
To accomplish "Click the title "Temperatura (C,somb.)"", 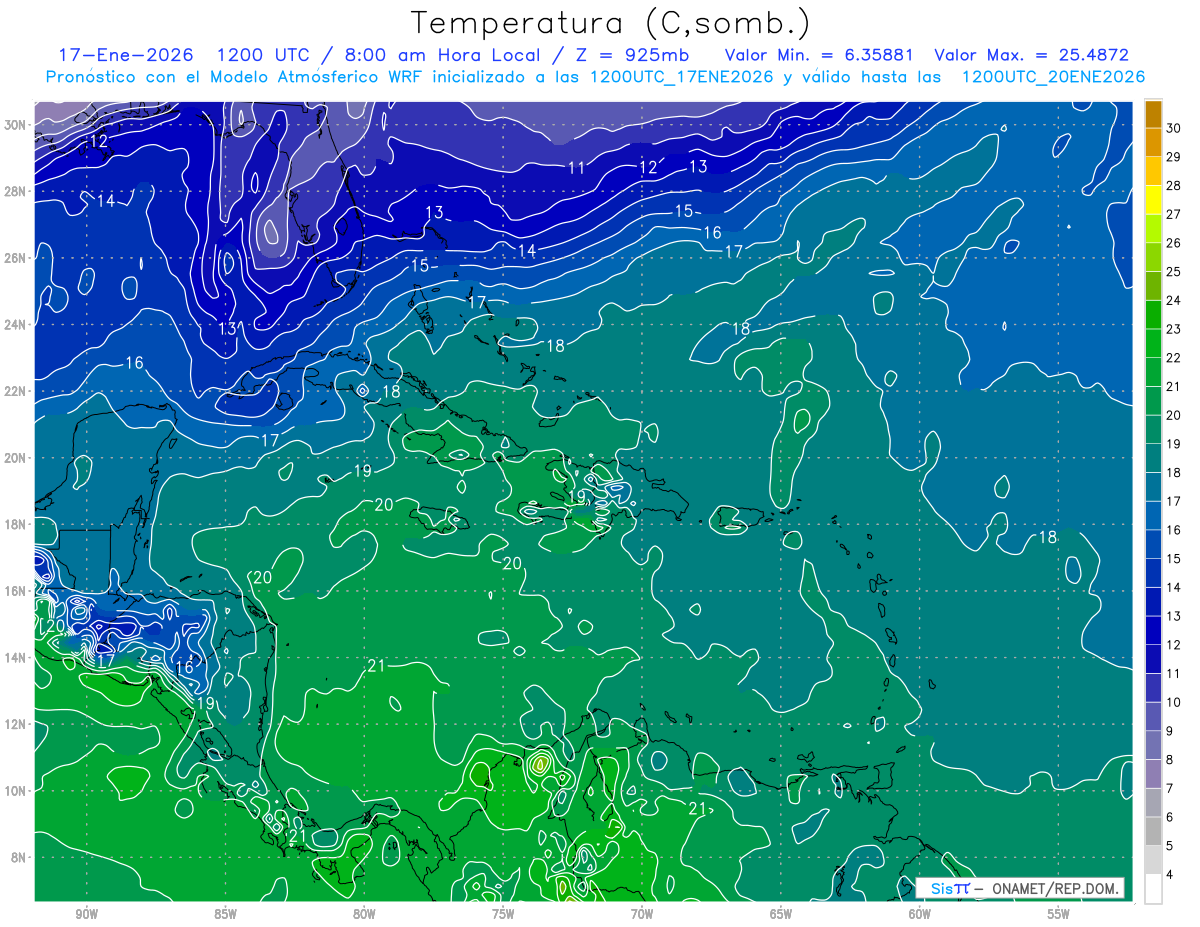I will (611, 24).
